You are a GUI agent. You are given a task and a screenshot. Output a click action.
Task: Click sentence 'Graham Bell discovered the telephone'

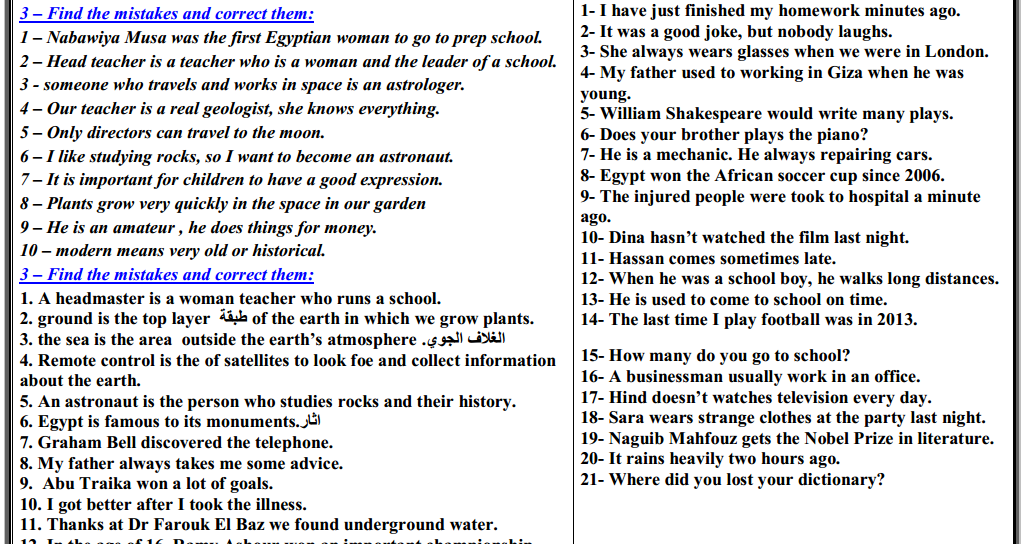(x=176, y=443)
